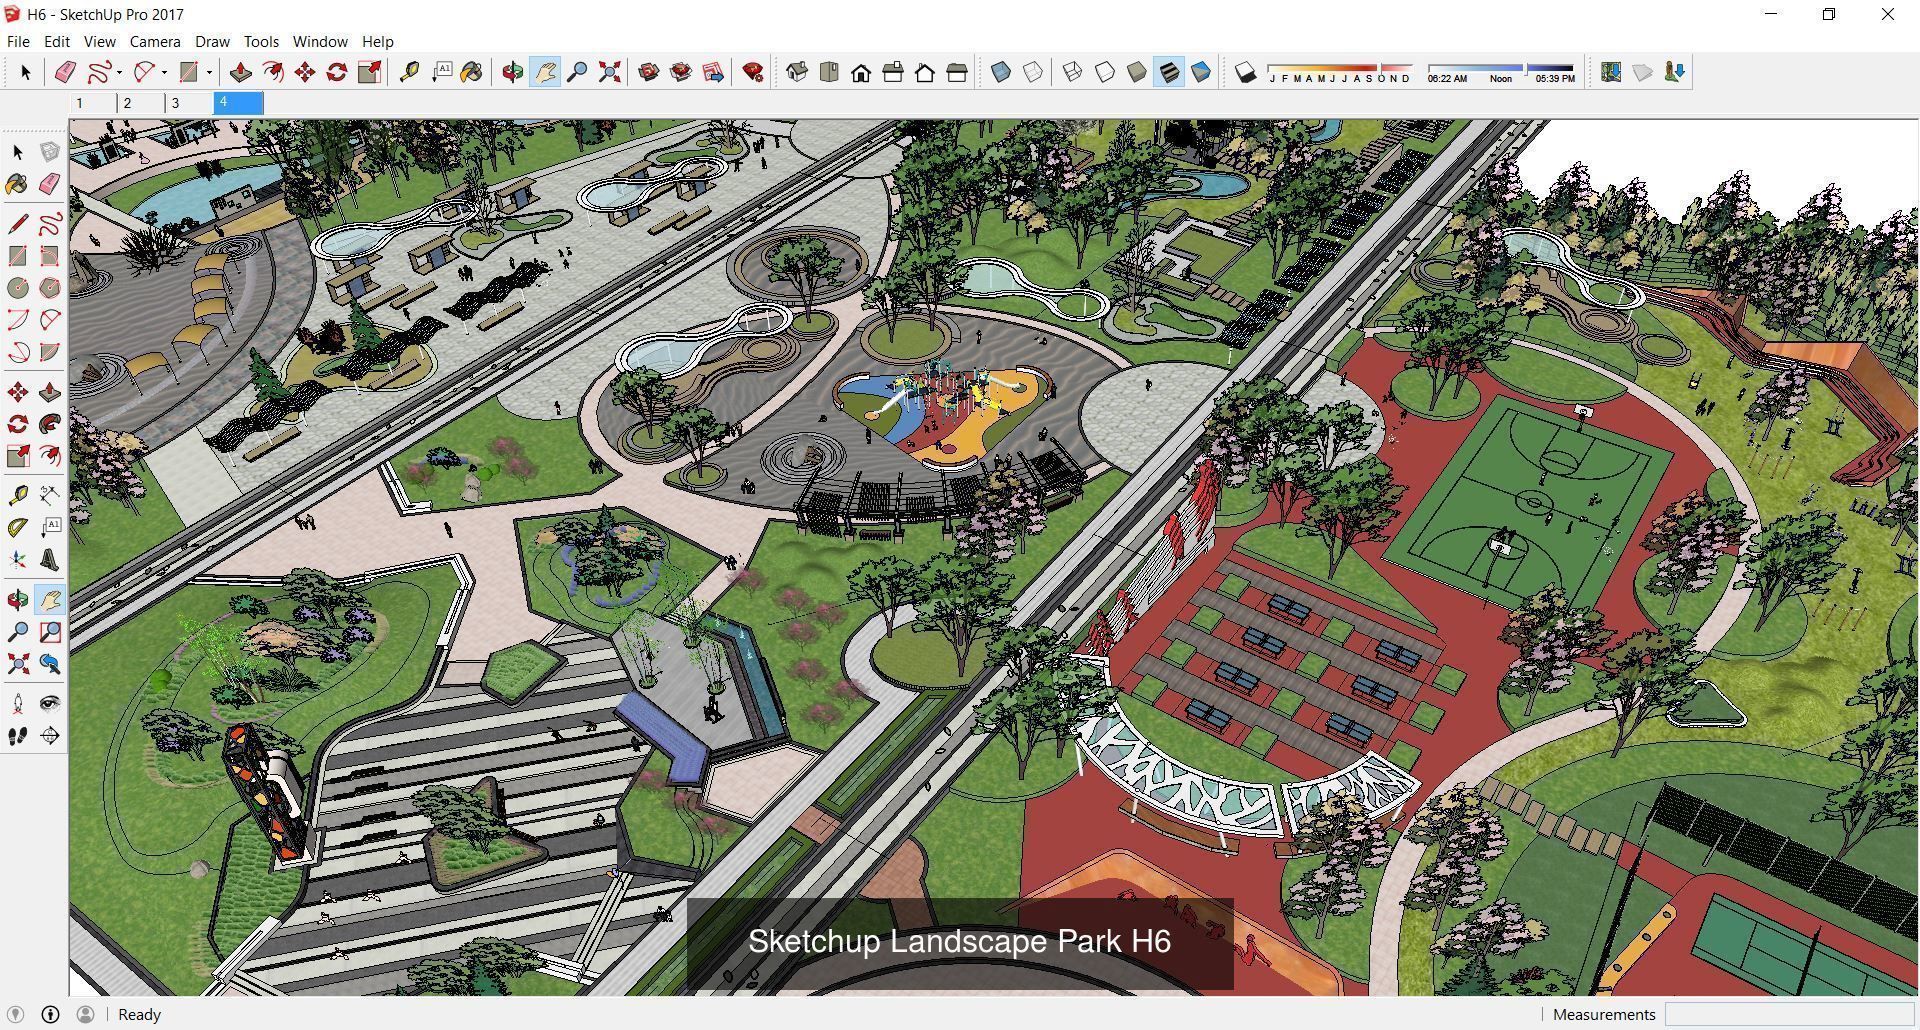Select the Look Around eye tool
Screen dimensions: 1920x1030
(x=49, y=704)
